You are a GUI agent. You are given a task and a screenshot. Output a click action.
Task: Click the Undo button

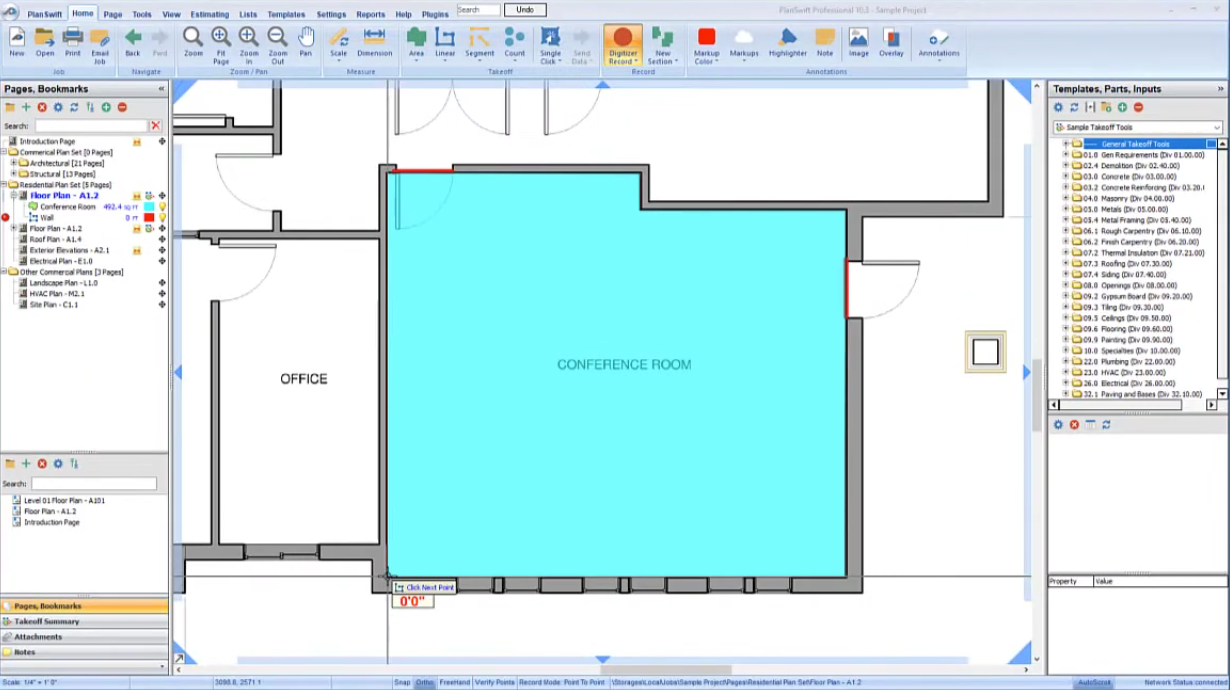click(x=525, y=10)
